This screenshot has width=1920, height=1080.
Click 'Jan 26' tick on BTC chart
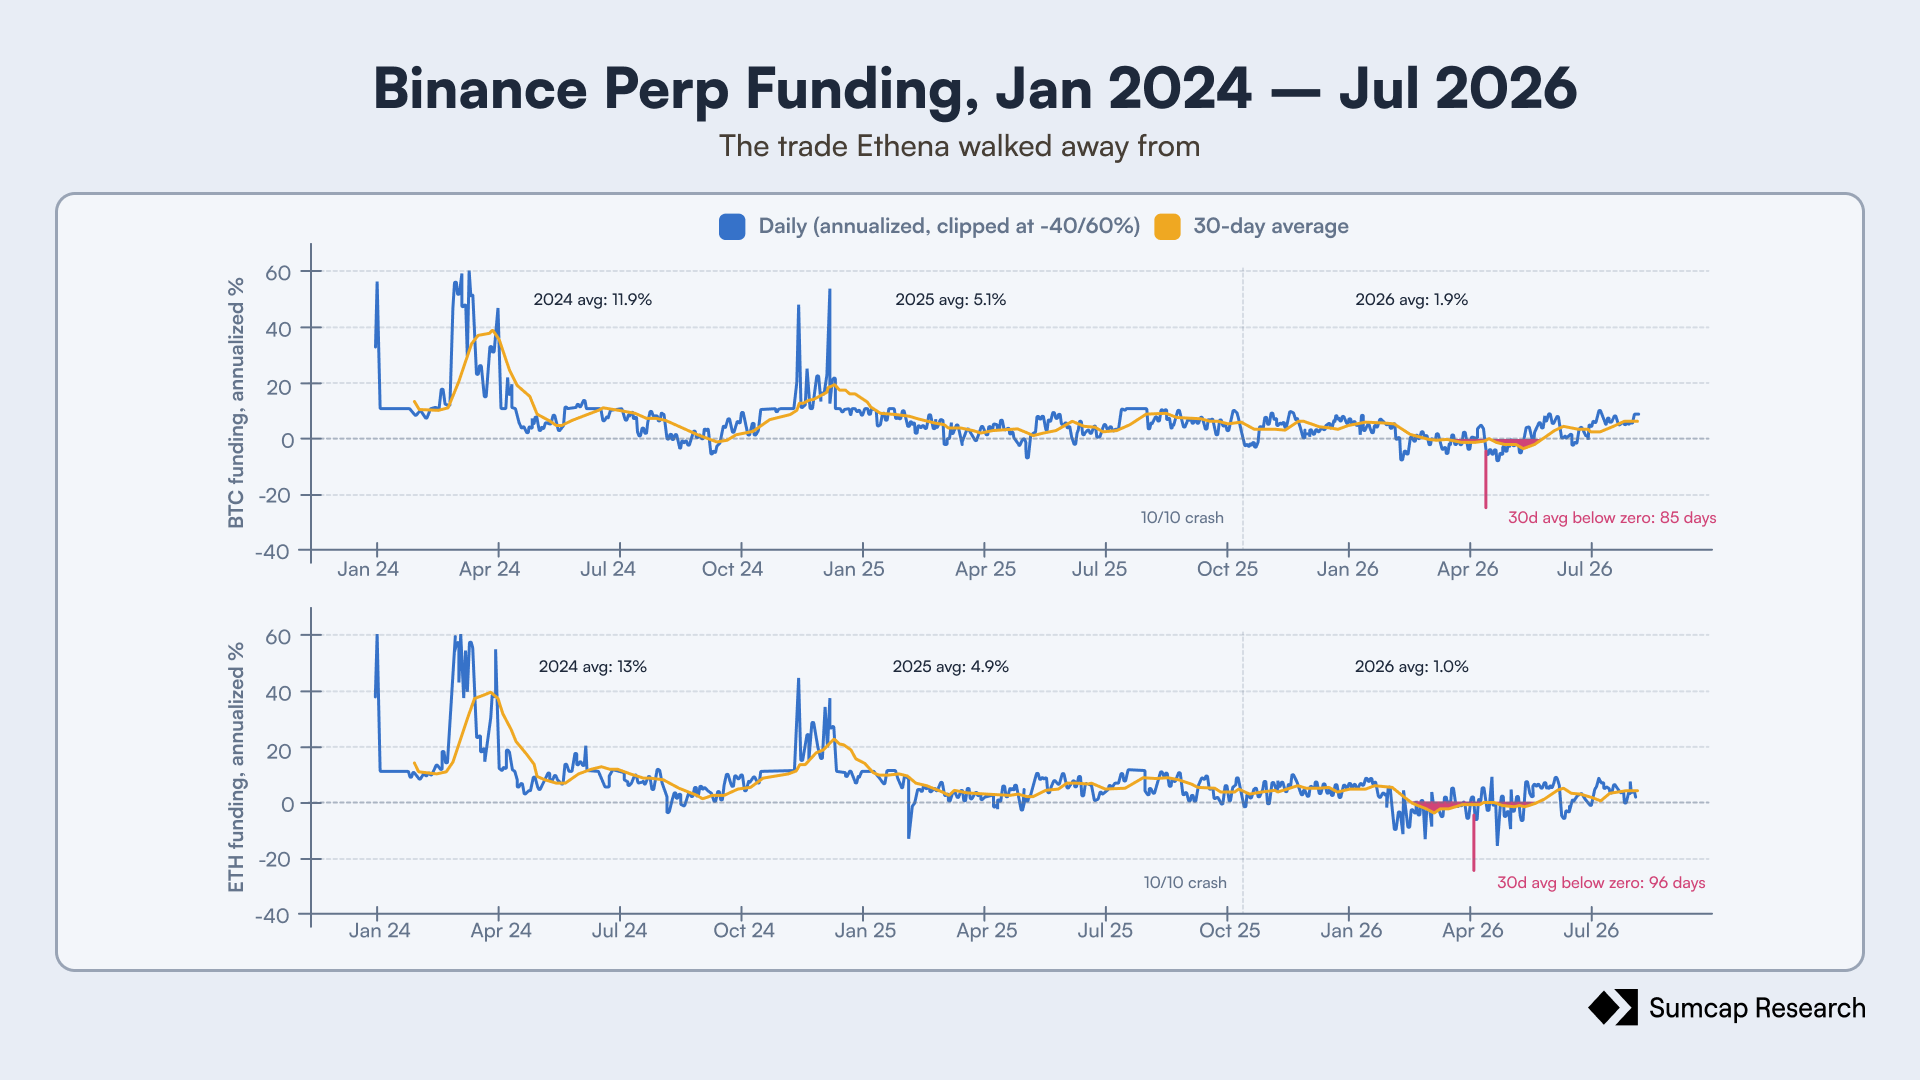(1347, 569)
